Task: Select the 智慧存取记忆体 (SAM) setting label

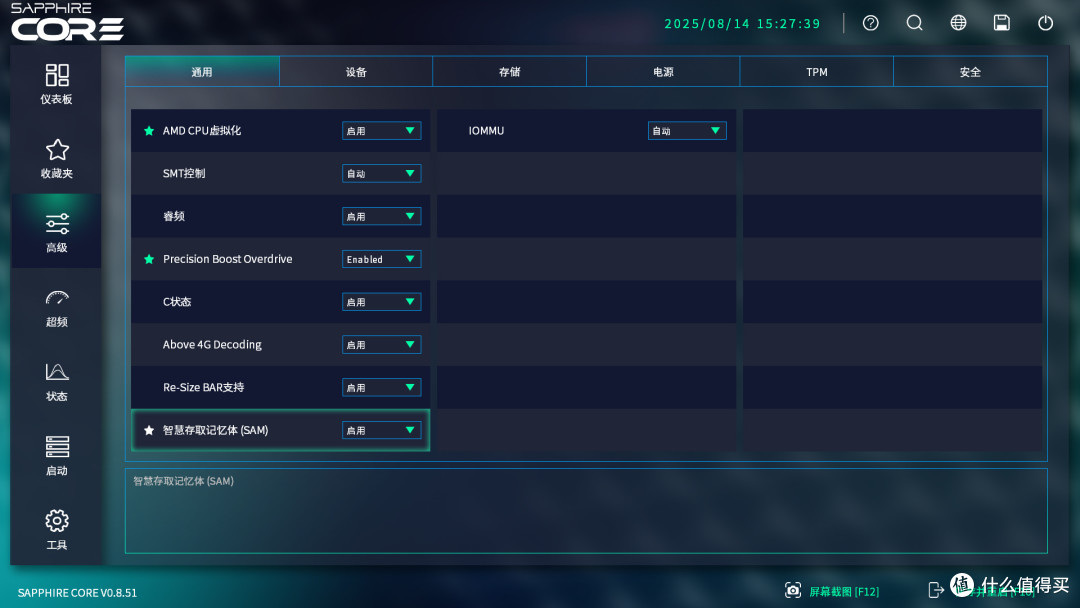Action: click(x=216, y=430)
